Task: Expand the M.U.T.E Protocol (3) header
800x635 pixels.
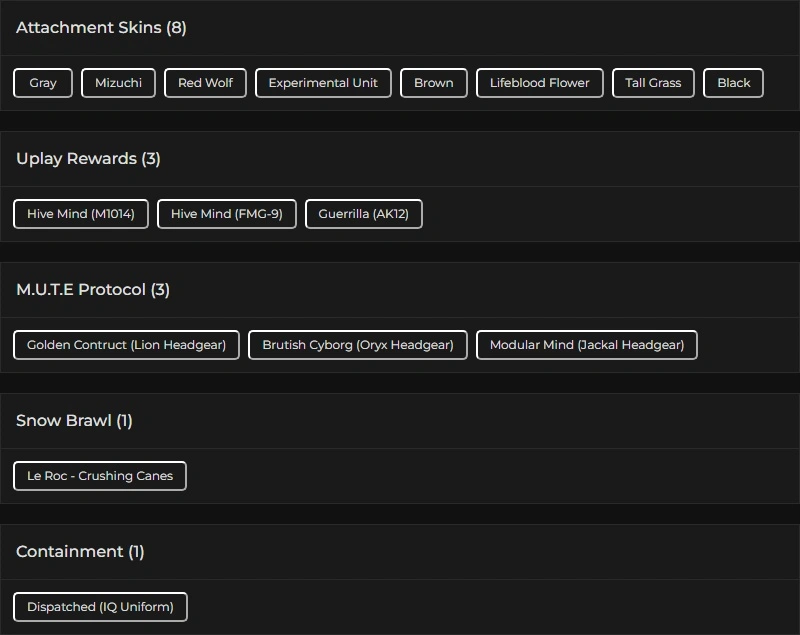Action: [x=93, y=290]
